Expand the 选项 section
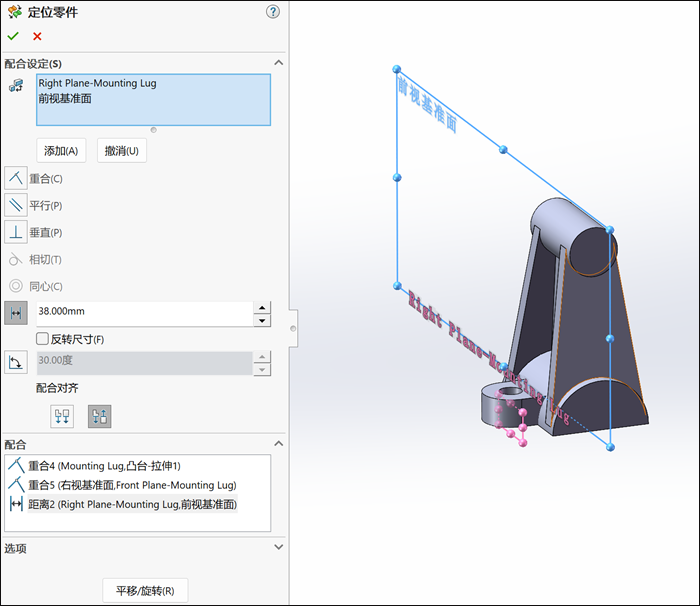 coord(278,547)
